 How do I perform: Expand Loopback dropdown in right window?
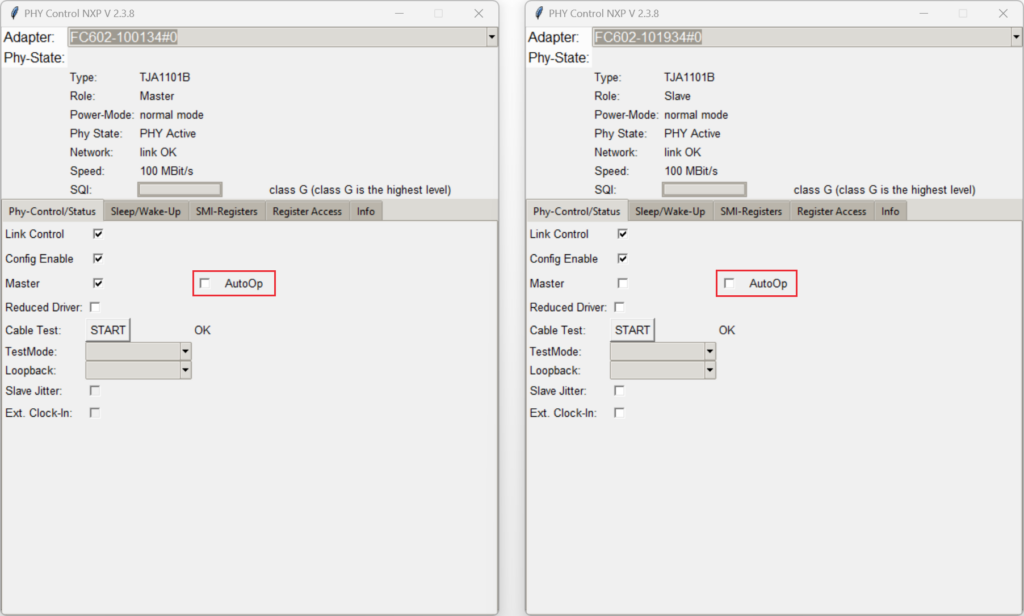click(x=710, y=370)
